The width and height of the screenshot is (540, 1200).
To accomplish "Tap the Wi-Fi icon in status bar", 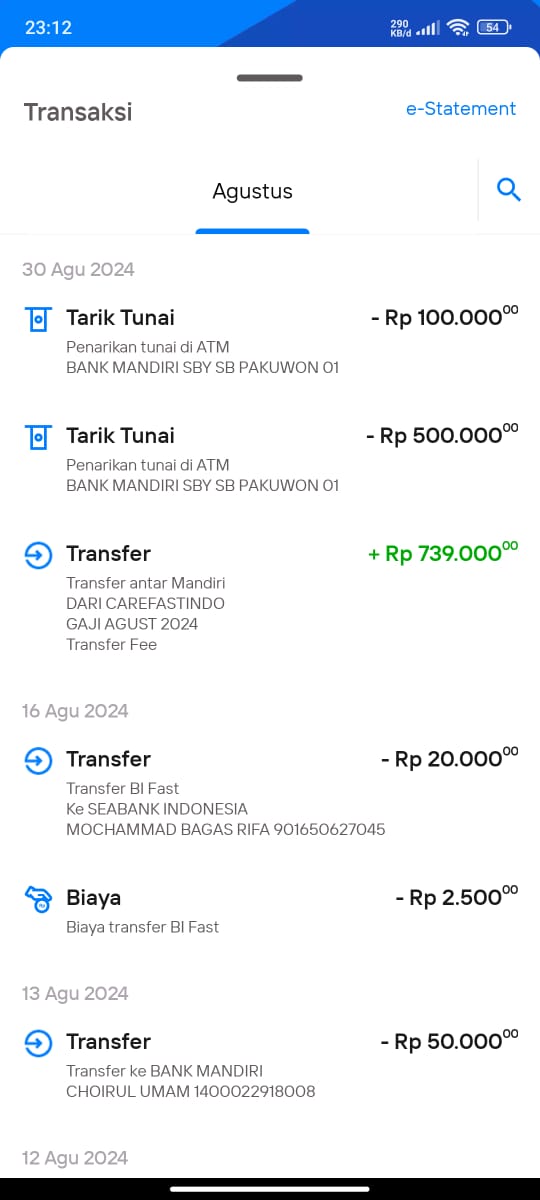I will [459, 28].
